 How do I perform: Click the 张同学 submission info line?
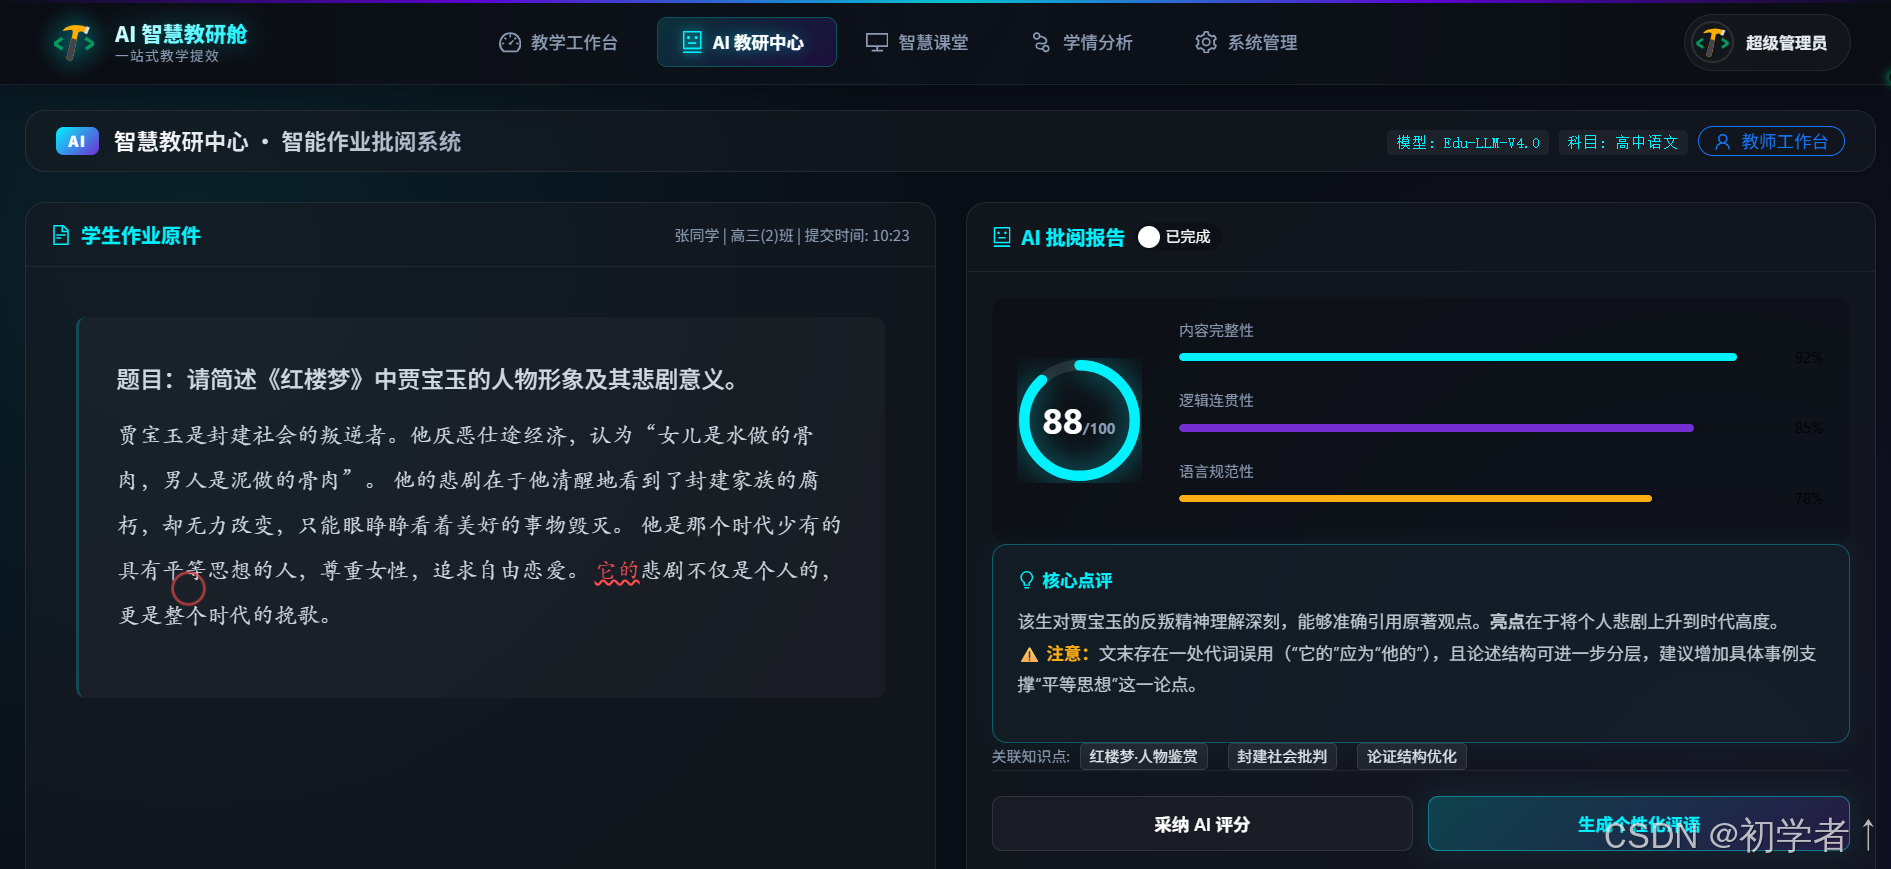(792, 236)
